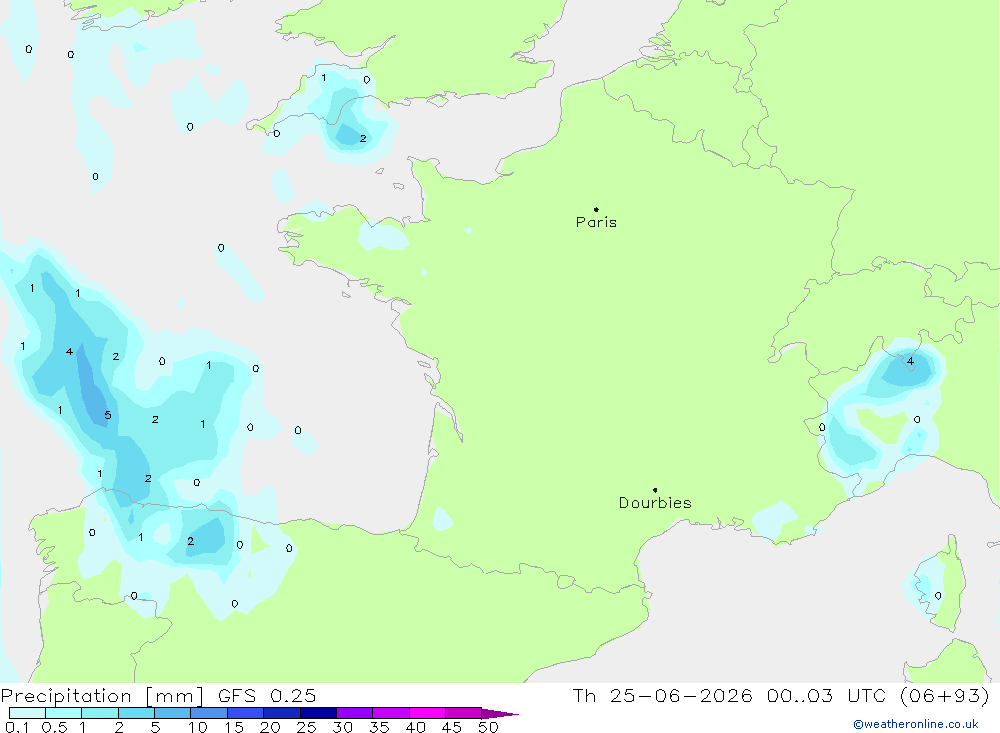
Task: Click the '0.1' legend scale label
Action: [x=17, y=727]
